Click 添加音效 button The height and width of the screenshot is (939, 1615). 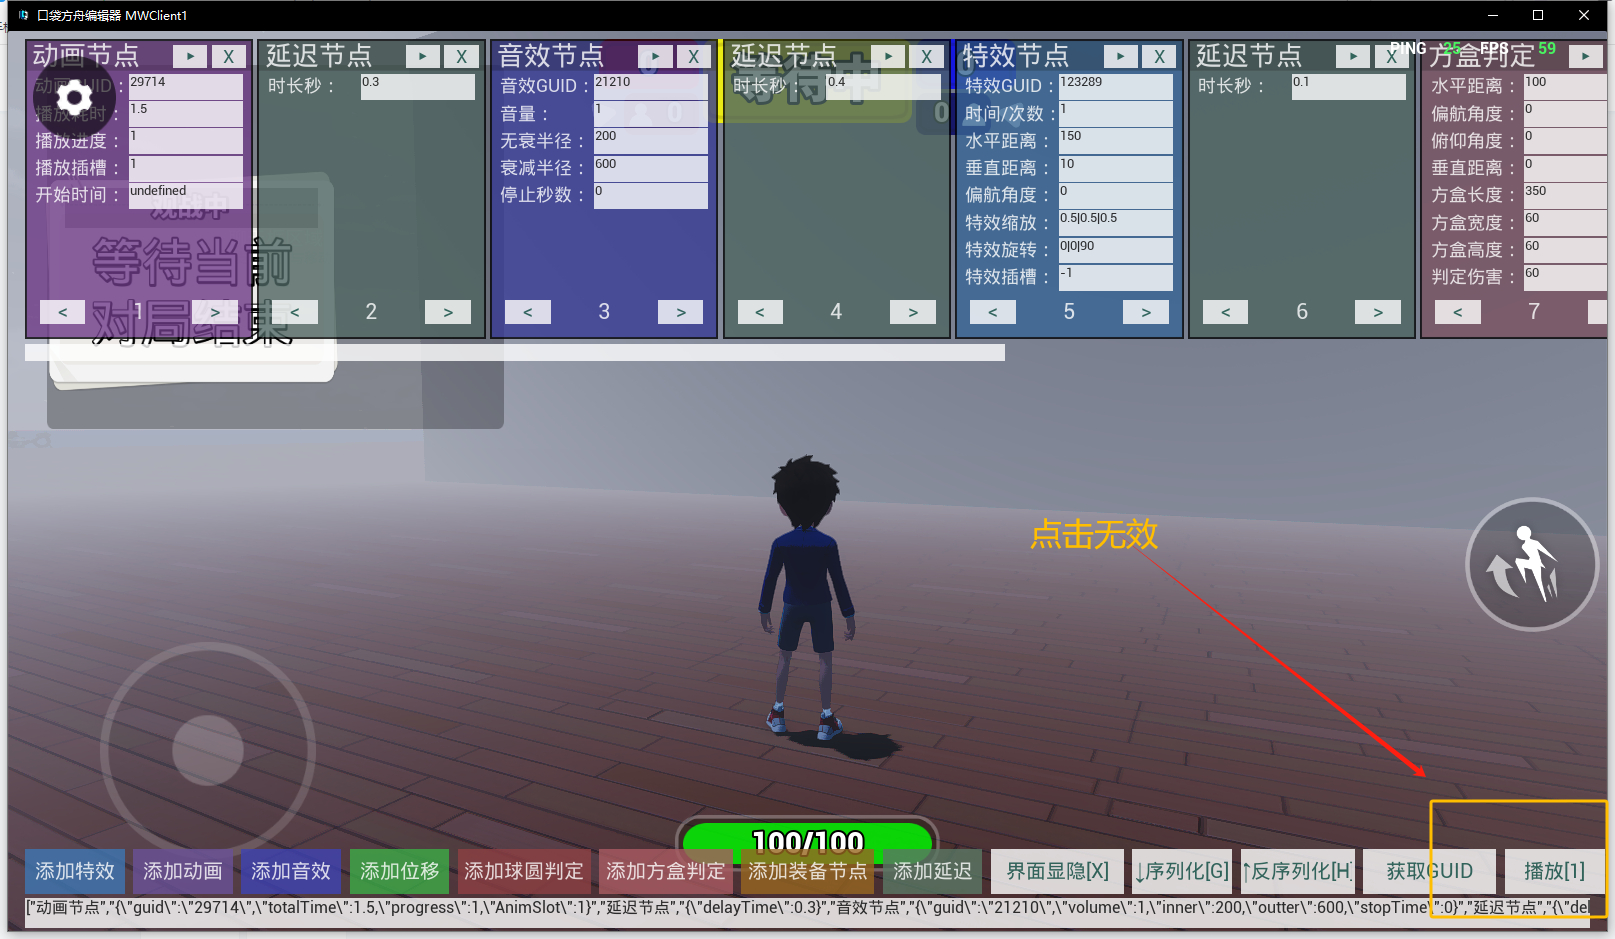coord(291,871)
